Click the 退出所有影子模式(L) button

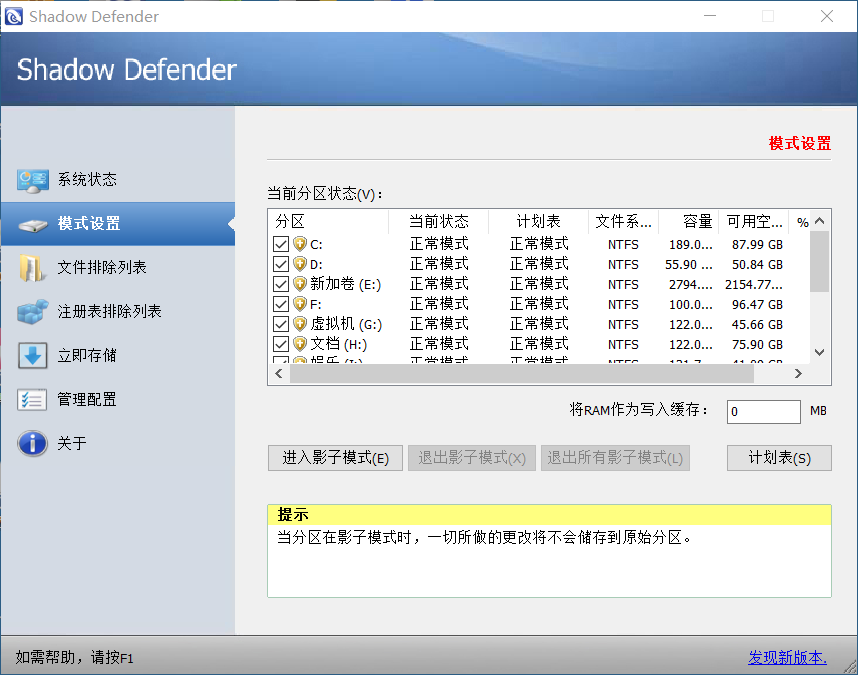(615, 458)
